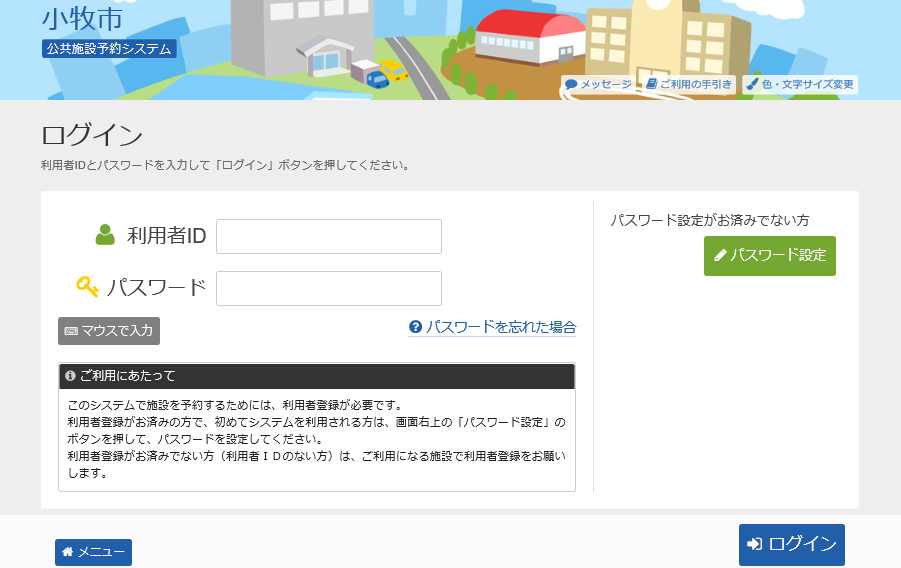
Task: Focus the パスワード text field
Action: (x=328, y=288)
